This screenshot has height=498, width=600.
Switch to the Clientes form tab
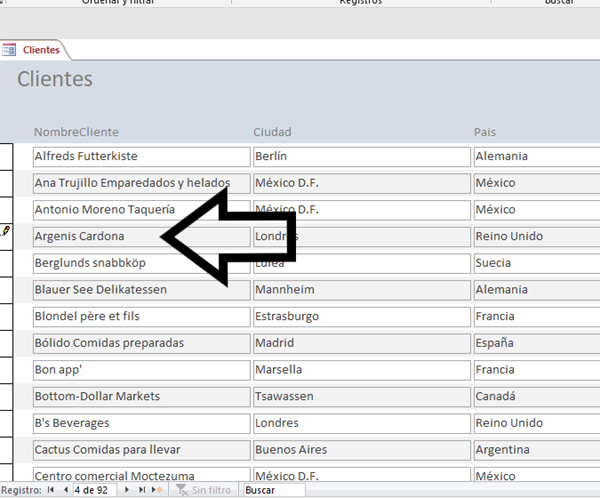35,50
